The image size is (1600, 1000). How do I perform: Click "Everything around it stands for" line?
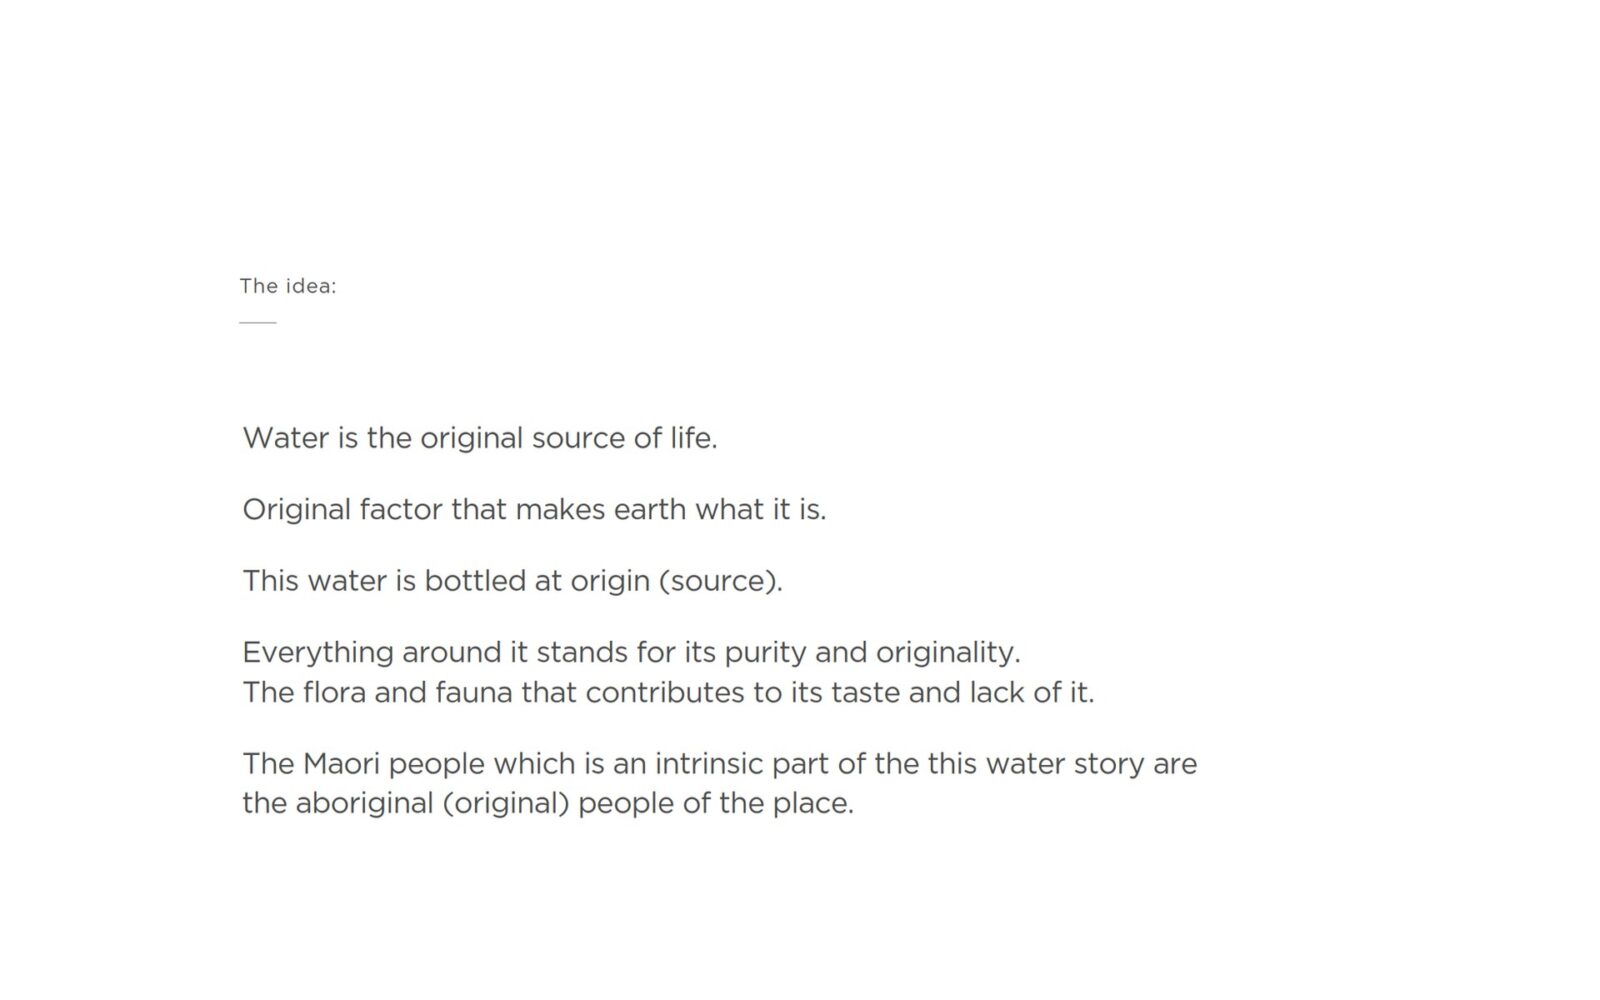tap(631, 652)
